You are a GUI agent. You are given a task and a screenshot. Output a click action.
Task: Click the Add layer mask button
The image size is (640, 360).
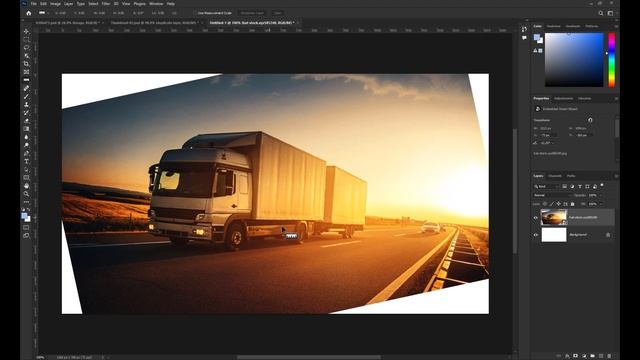[576, 356]
